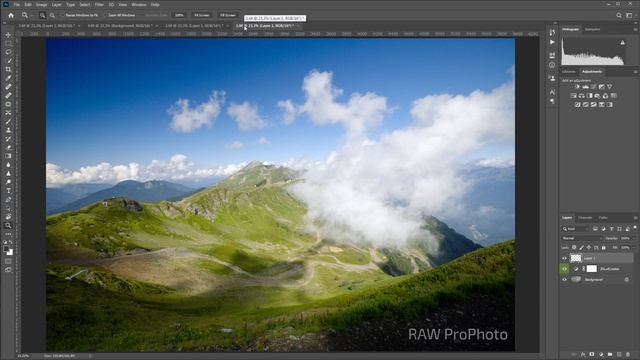Viewport: 640px width, 360px height.
Task: Select the Hand tool
Action: (8, 217)
